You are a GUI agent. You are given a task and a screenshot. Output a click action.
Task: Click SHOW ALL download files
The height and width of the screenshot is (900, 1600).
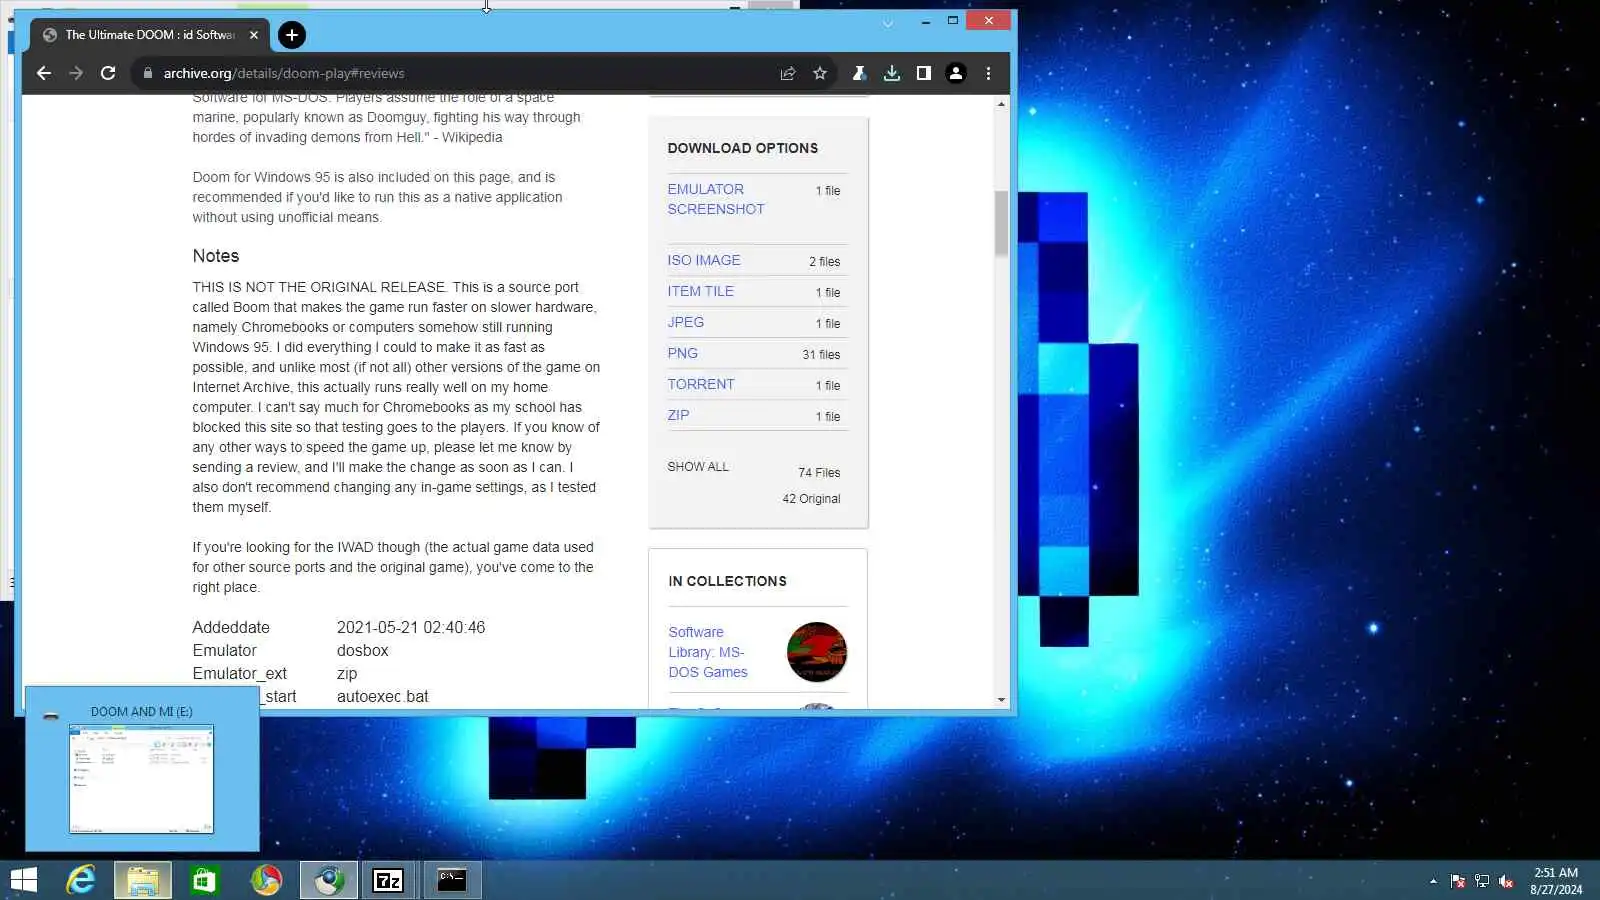tap(698, 467)
